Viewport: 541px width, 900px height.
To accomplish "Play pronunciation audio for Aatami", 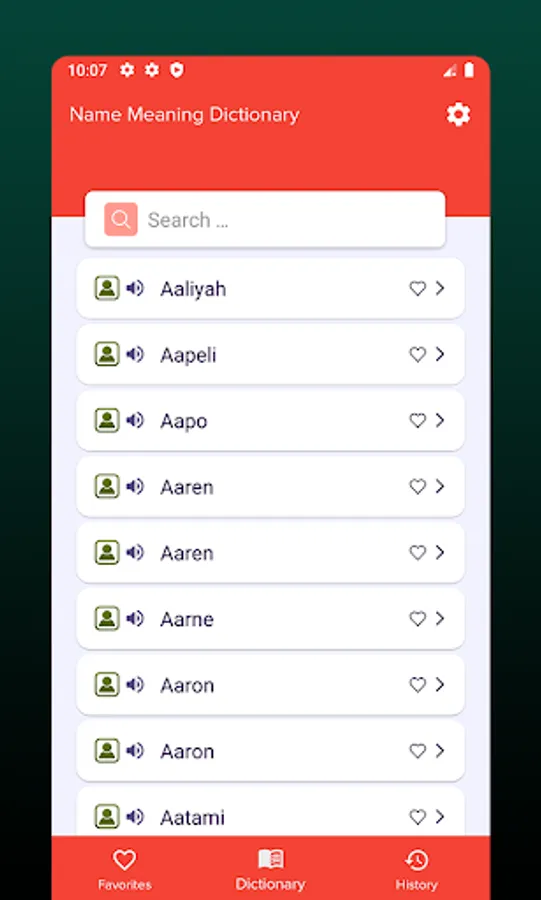I will tap(135, 816).
